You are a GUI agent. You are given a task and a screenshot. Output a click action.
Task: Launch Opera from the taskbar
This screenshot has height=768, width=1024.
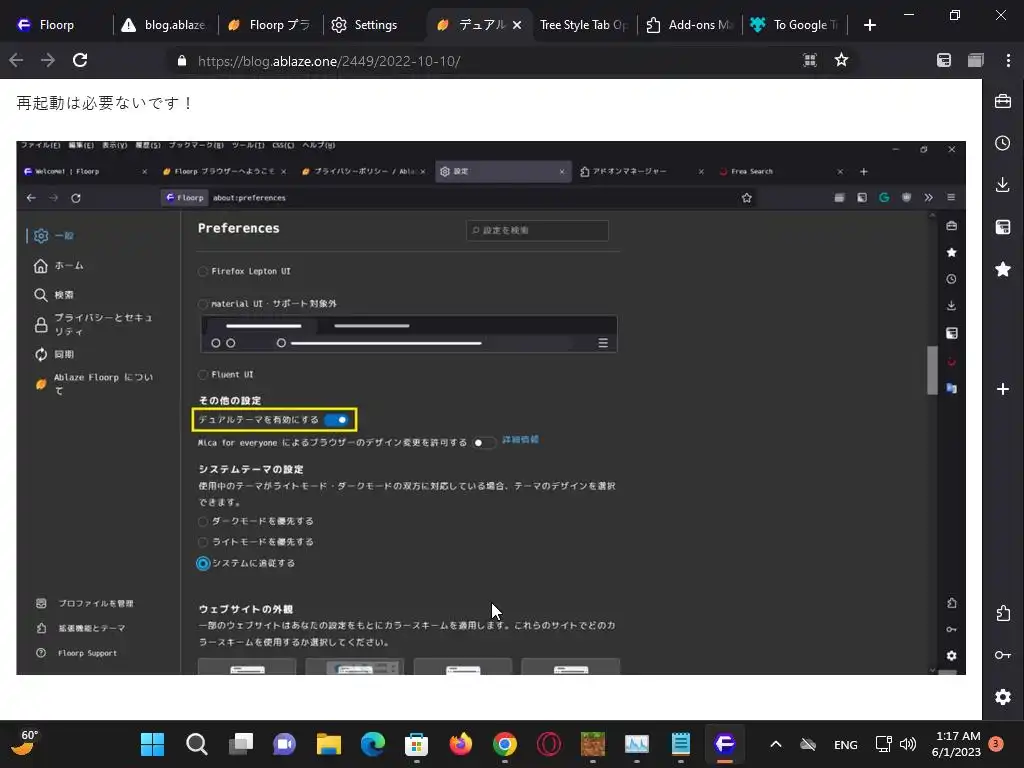pos(549,744)
